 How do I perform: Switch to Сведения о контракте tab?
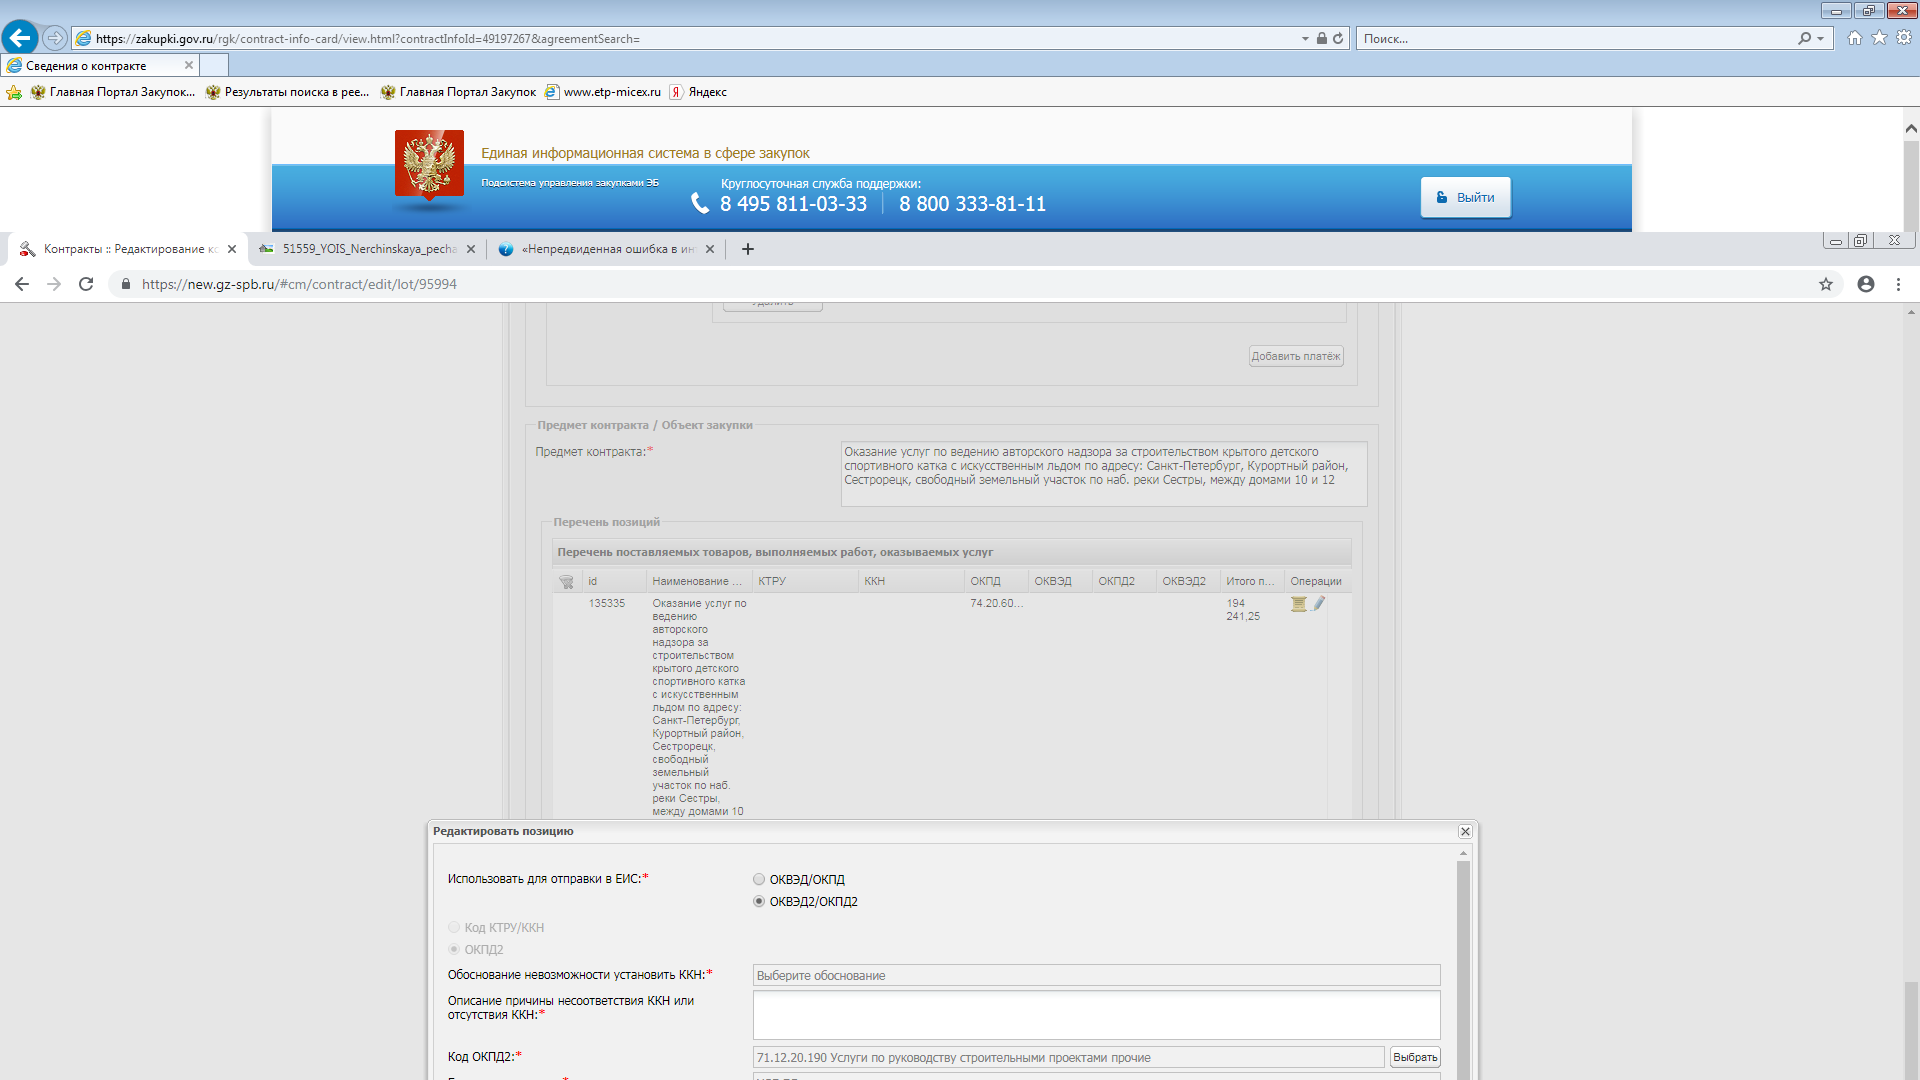pyautogui.click(x=100, y=65)
